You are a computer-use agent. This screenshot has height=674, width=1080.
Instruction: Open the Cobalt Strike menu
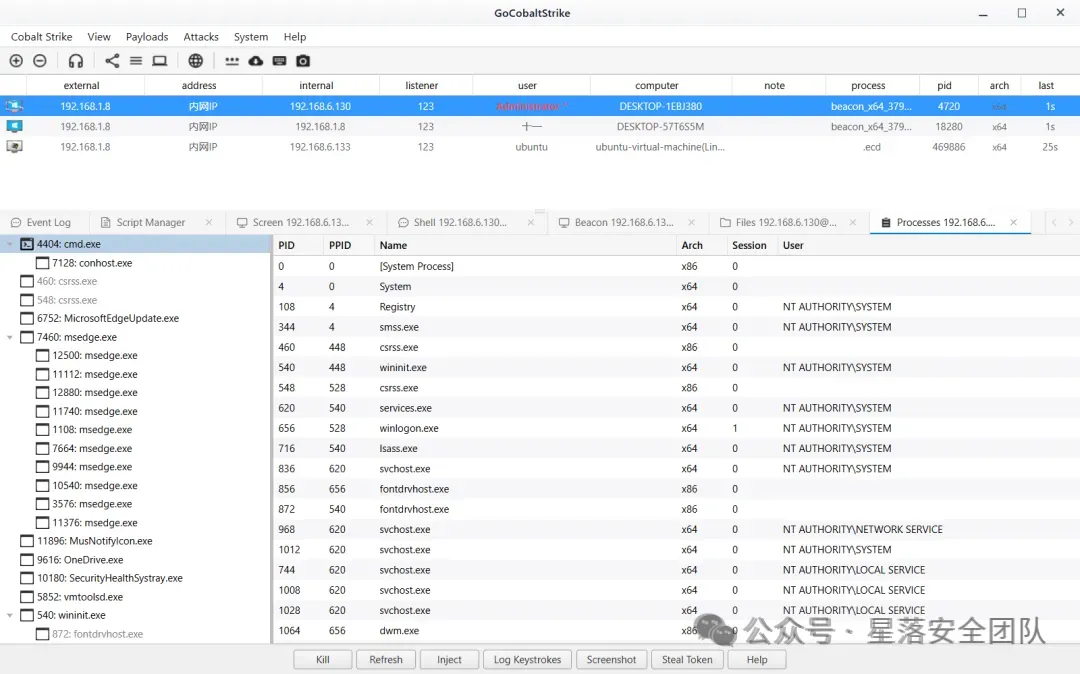(41, 36)
